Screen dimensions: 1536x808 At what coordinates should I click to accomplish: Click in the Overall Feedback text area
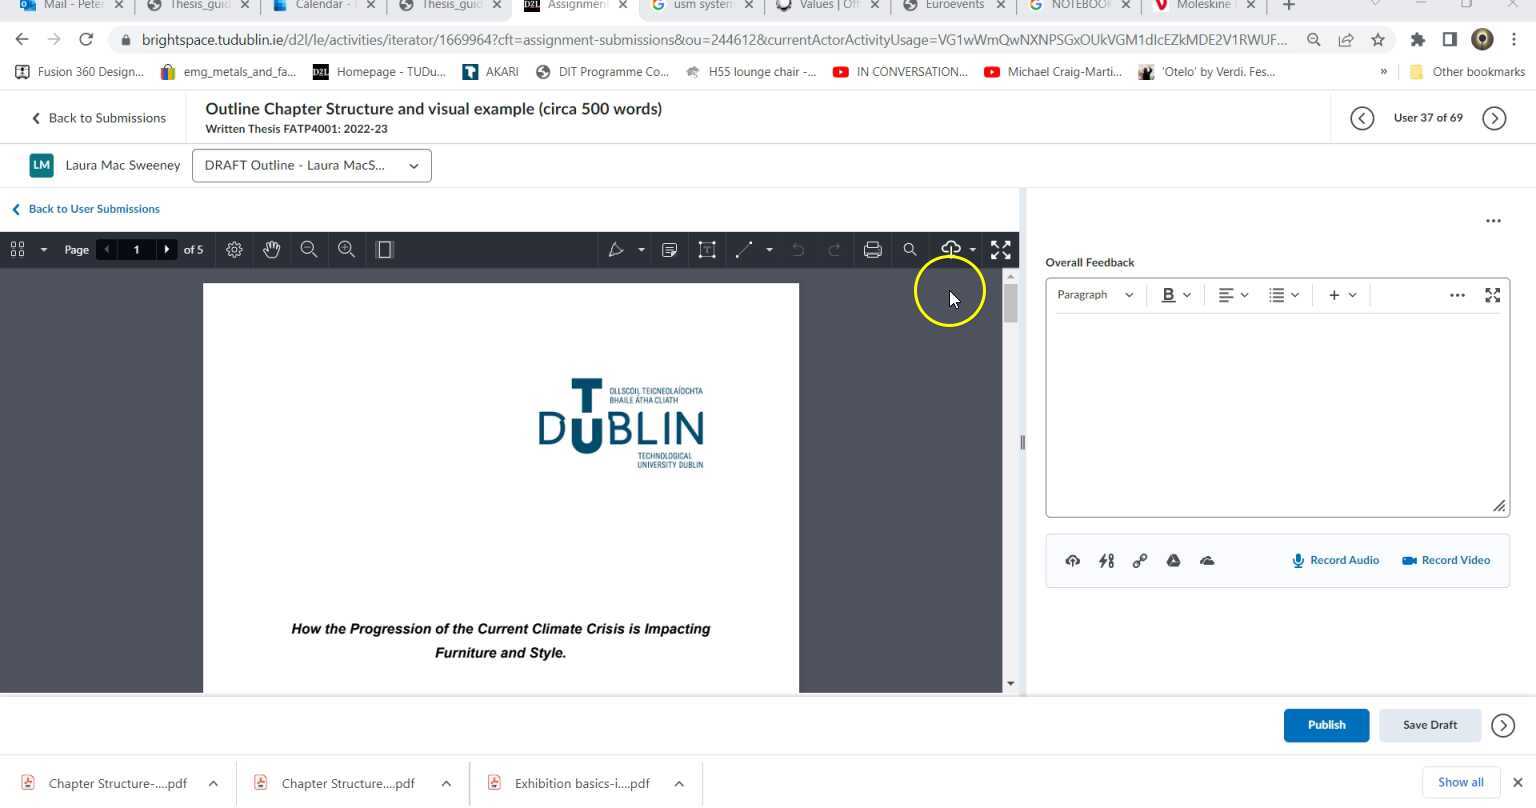coord(1276,415)
